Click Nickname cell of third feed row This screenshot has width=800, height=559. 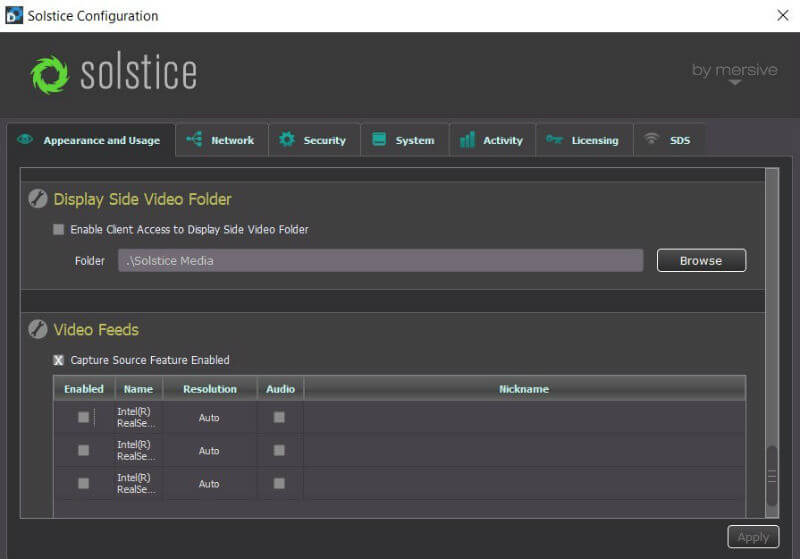524,484
